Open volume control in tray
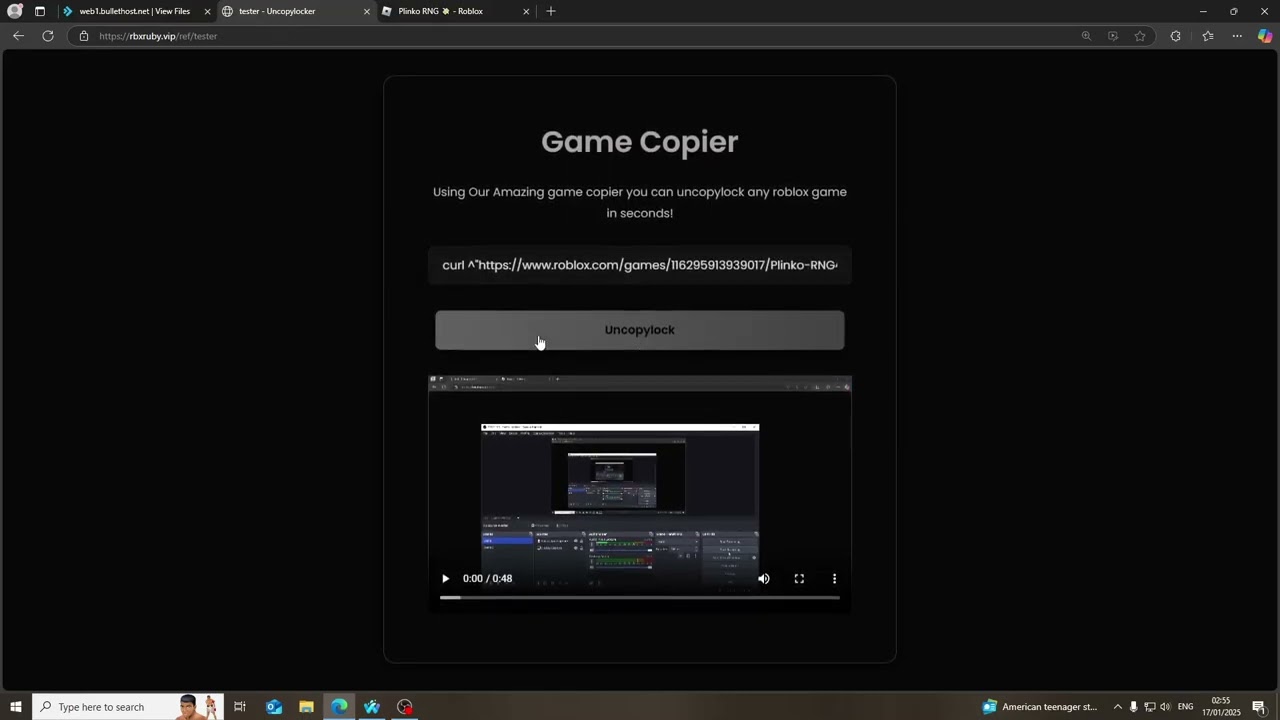Image resolution: width=1280 pixels, height=720 pixels. click(1165, 707)
